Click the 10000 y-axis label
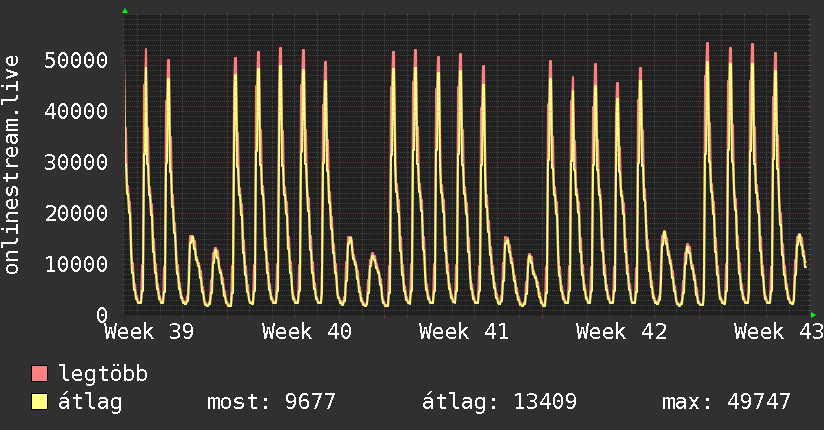This screenshot has width=824, height=430. coord(76,264)
